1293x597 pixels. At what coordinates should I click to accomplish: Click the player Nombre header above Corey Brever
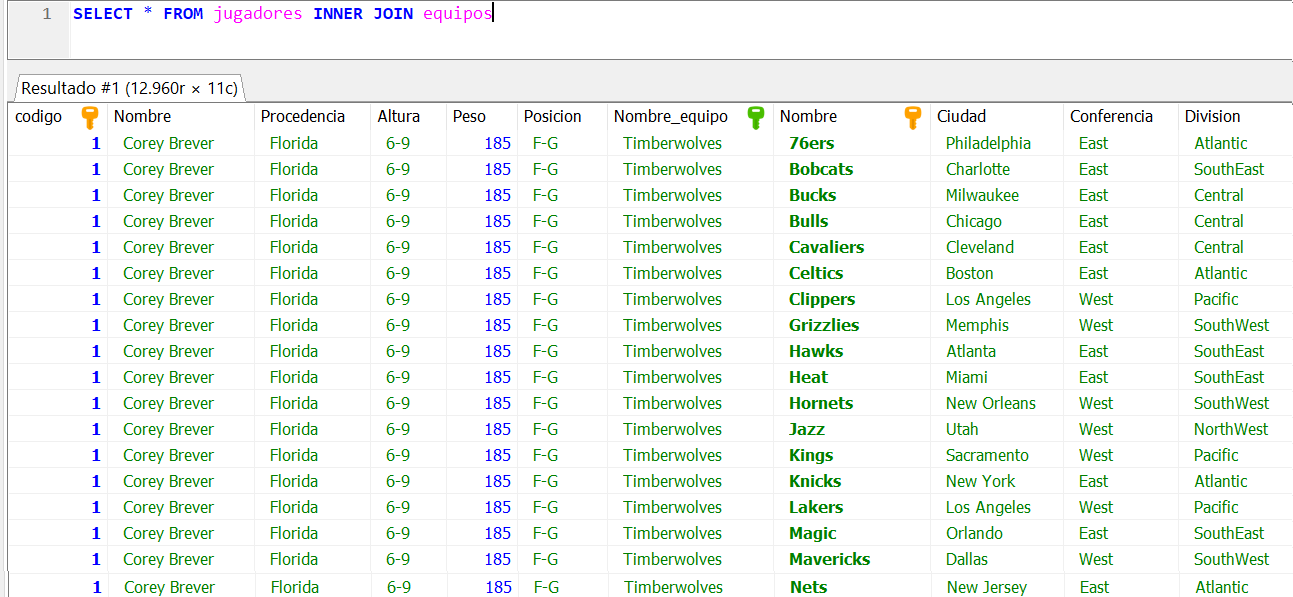tap(142, 116)
